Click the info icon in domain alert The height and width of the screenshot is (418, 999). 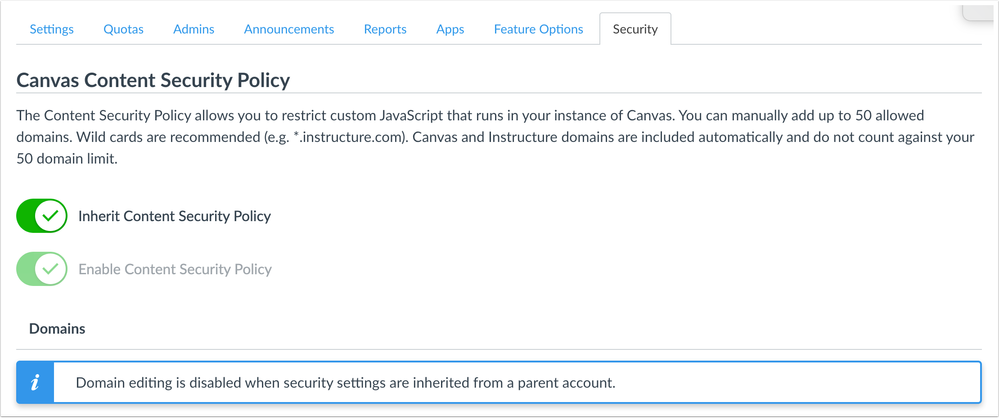[35, 383]
